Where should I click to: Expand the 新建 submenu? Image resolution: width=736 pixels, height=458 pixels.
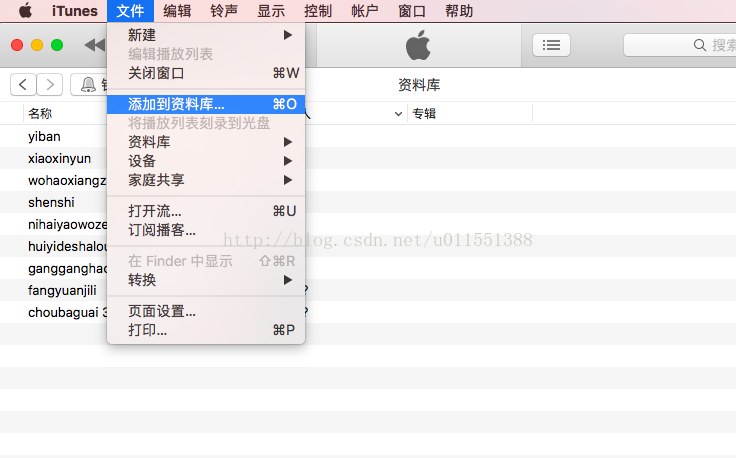206,35
